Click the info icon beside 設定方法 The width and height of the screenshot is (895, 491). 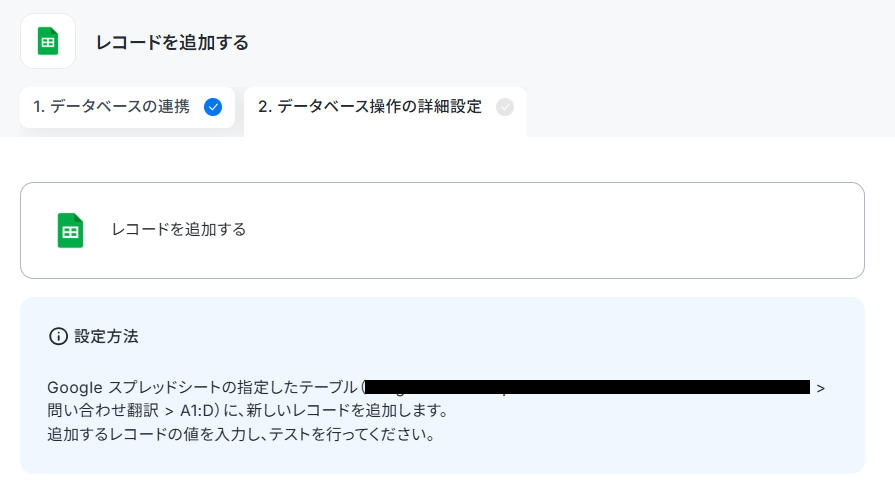[x=58, y=336]
